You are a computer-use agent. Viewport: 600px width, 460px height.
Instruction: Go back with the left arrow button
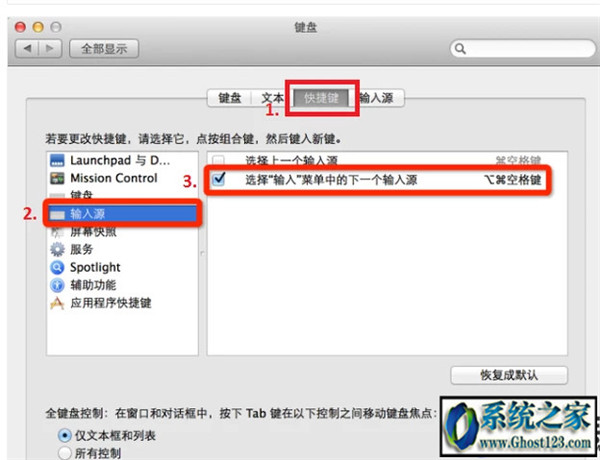pyautogui.click(x=27, y=49)
